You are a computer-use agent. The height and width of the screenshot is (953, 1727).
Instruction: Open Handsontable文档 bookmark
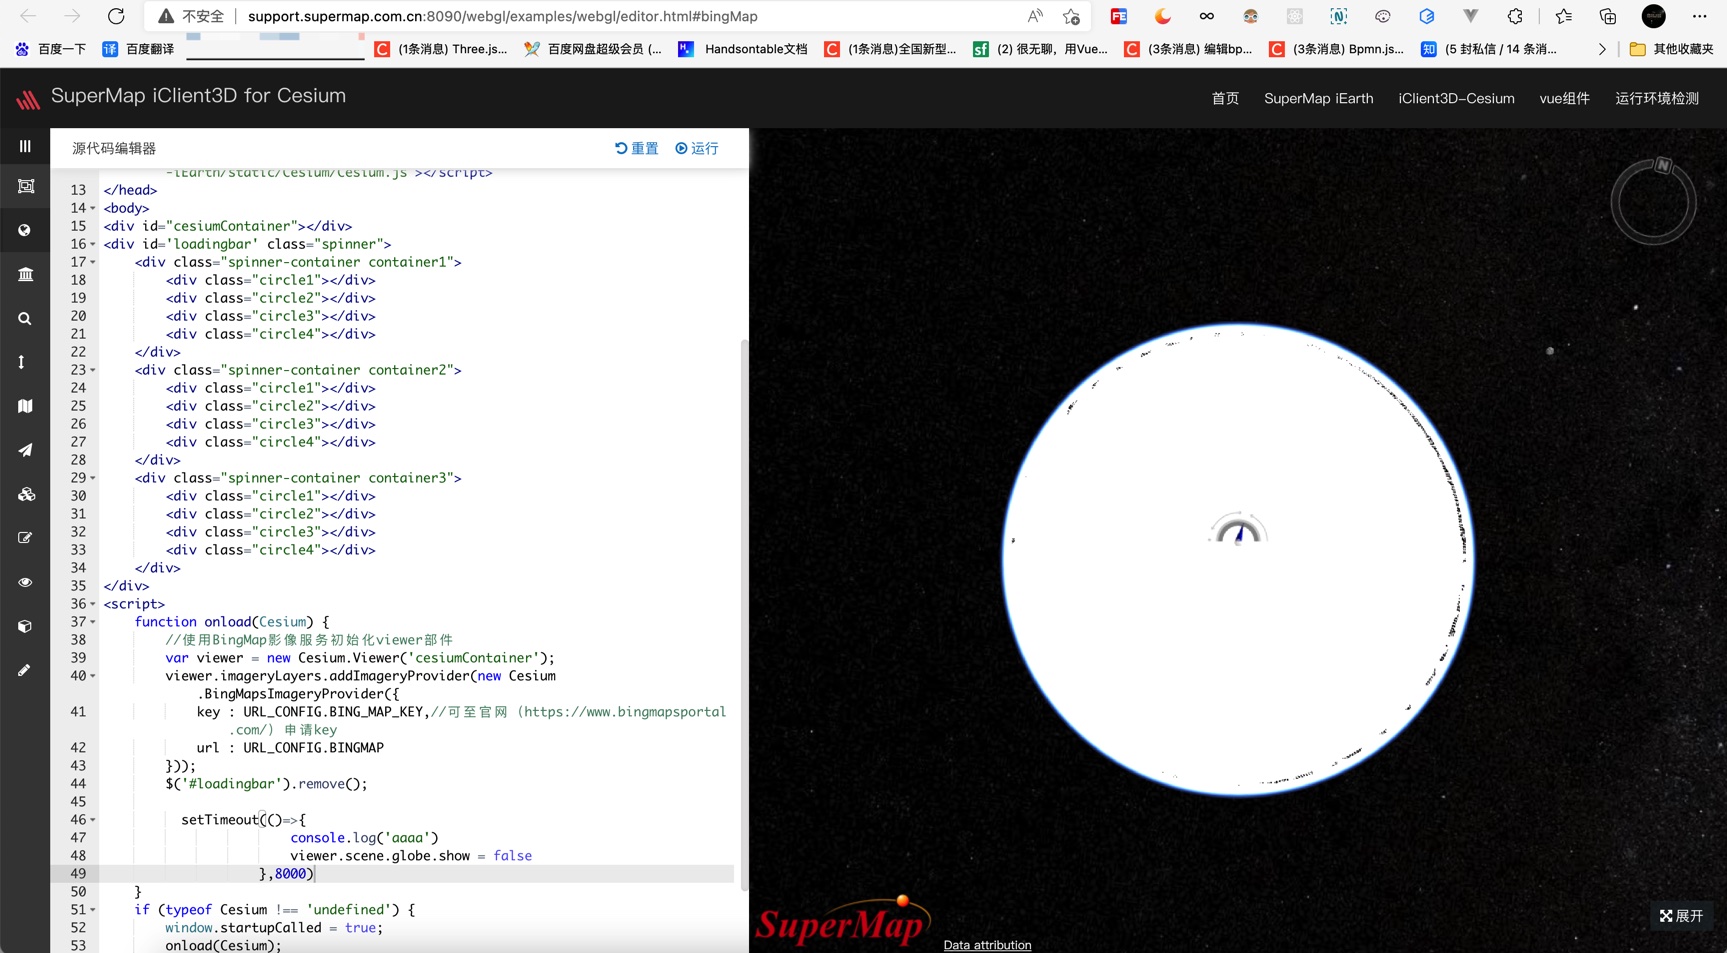point(743,48)
